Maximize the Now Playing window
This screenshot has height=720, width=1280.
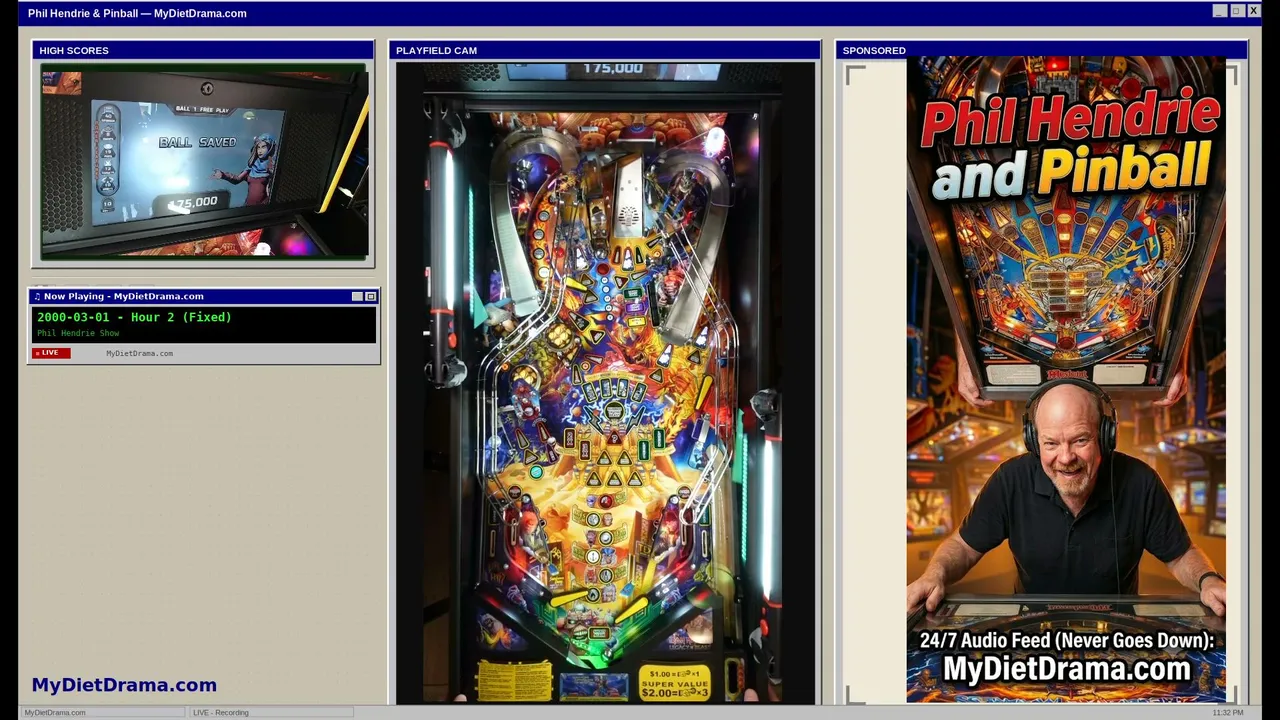[370, 297]
